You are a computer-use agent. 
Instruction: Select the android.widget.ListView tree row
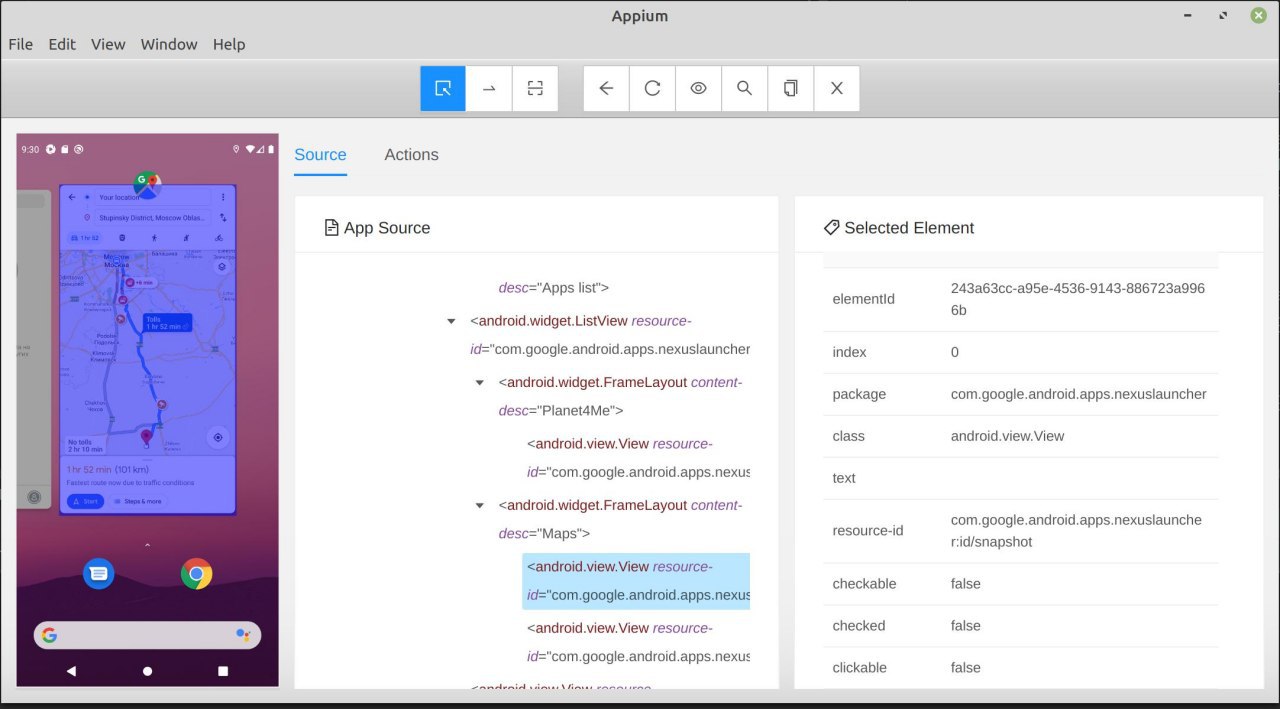610,335
